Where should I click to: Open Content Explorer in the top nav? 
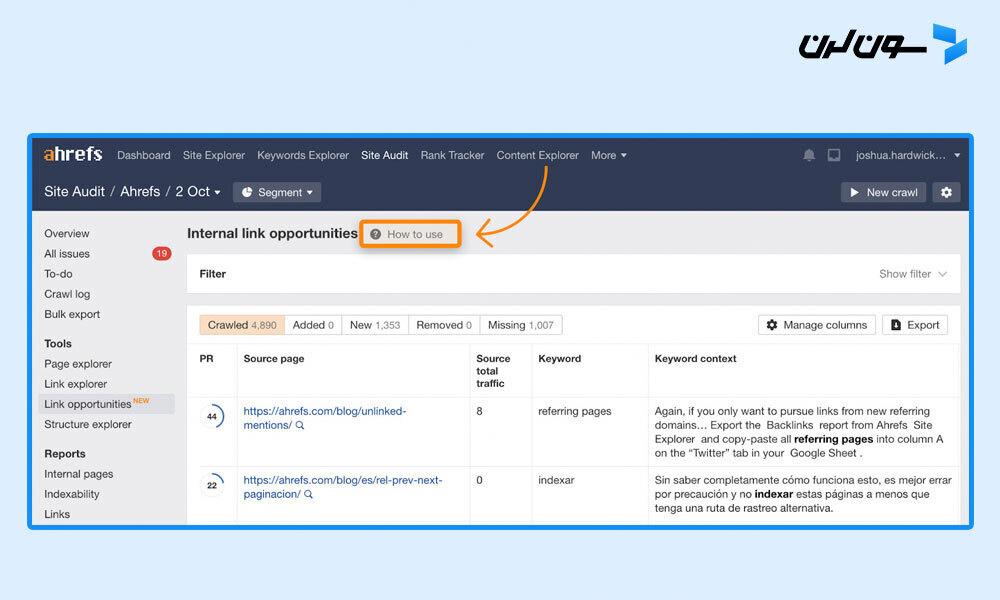[538, 155]
